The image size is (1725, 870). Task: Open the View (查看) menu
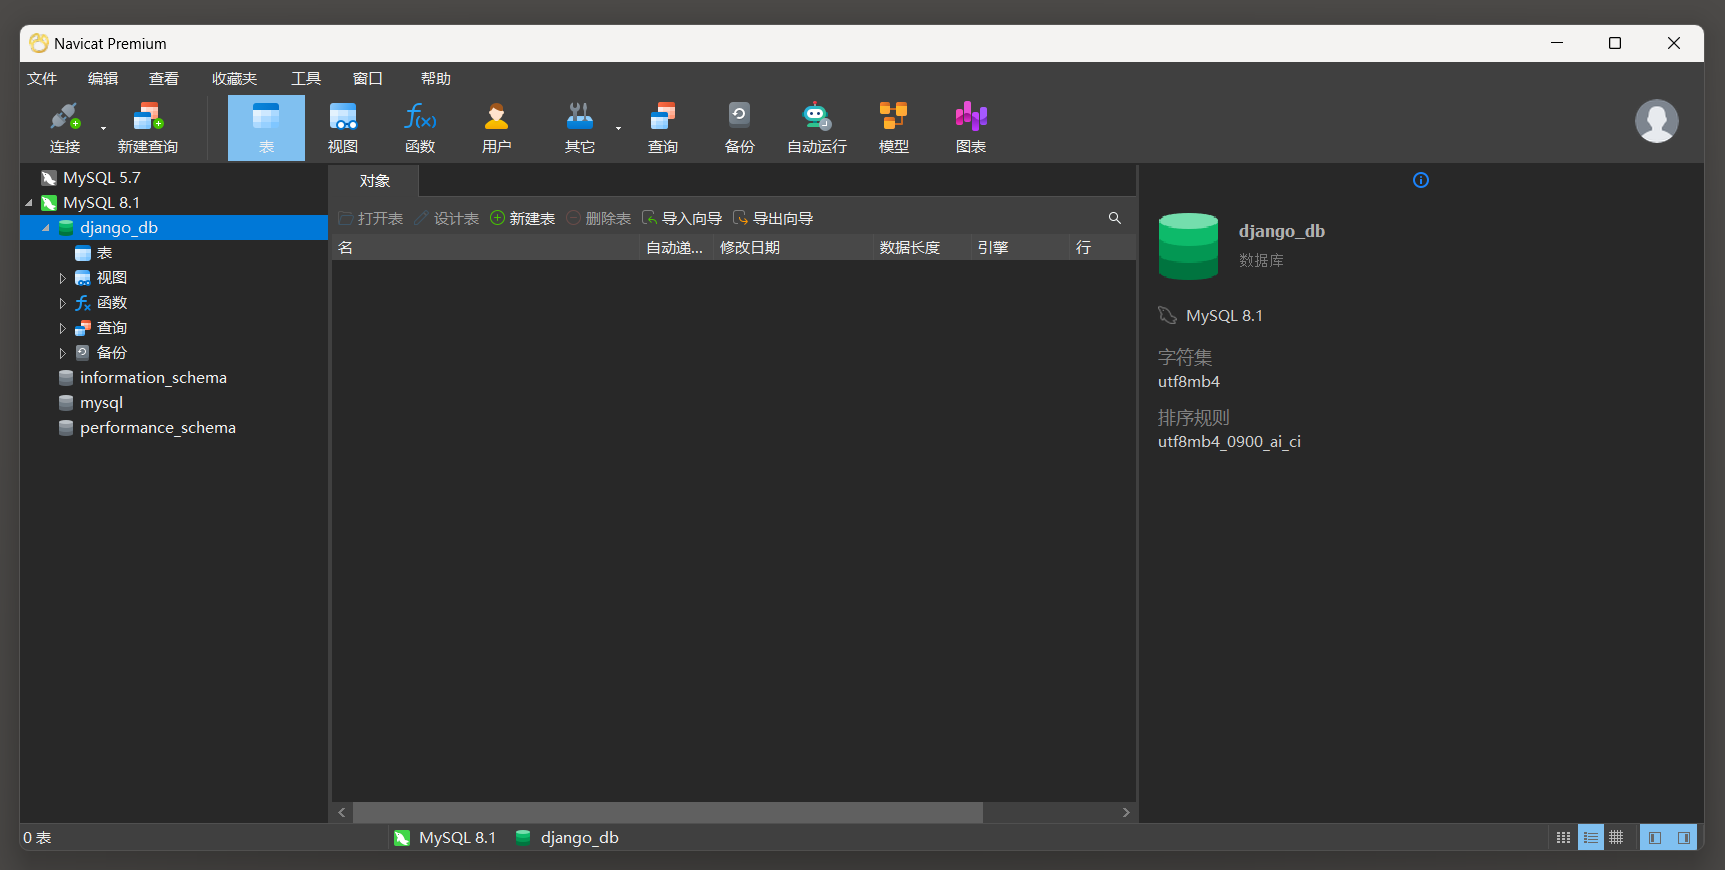tap(164, 79)
